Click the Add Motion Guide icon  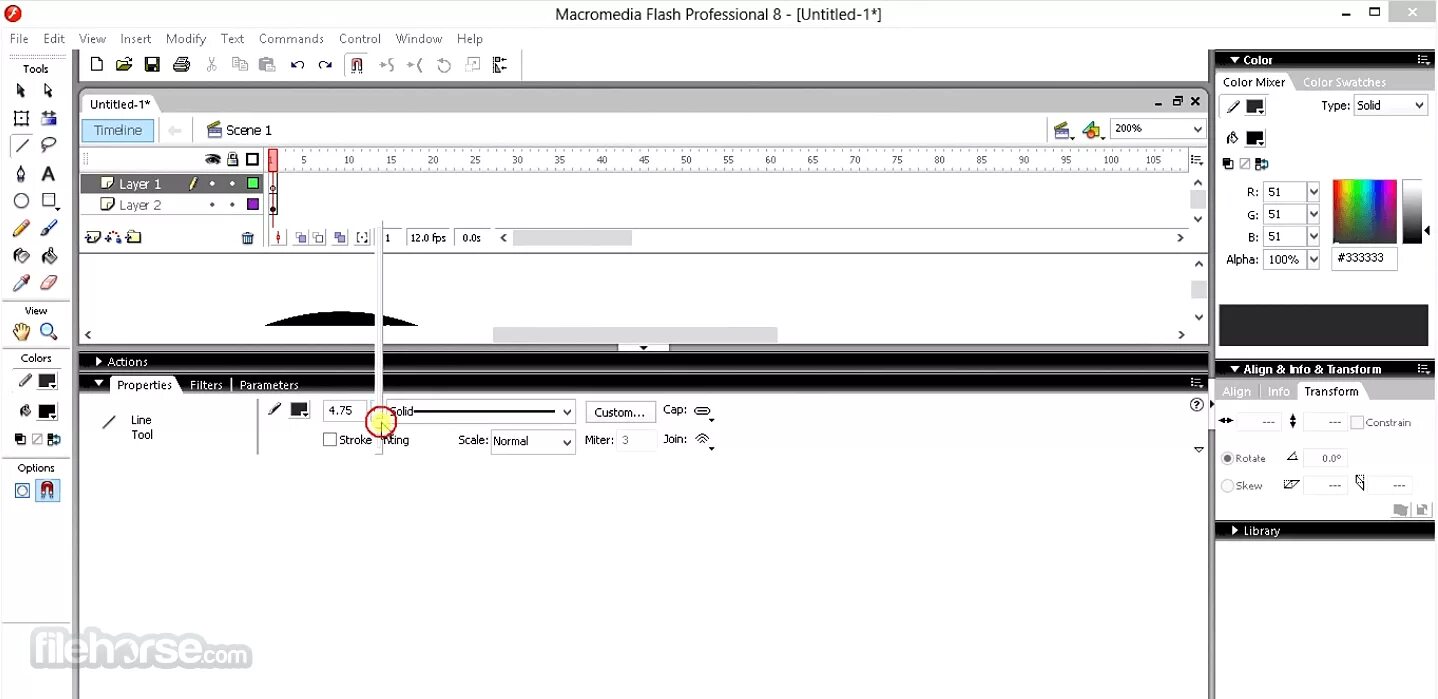(x=113, y=237)
